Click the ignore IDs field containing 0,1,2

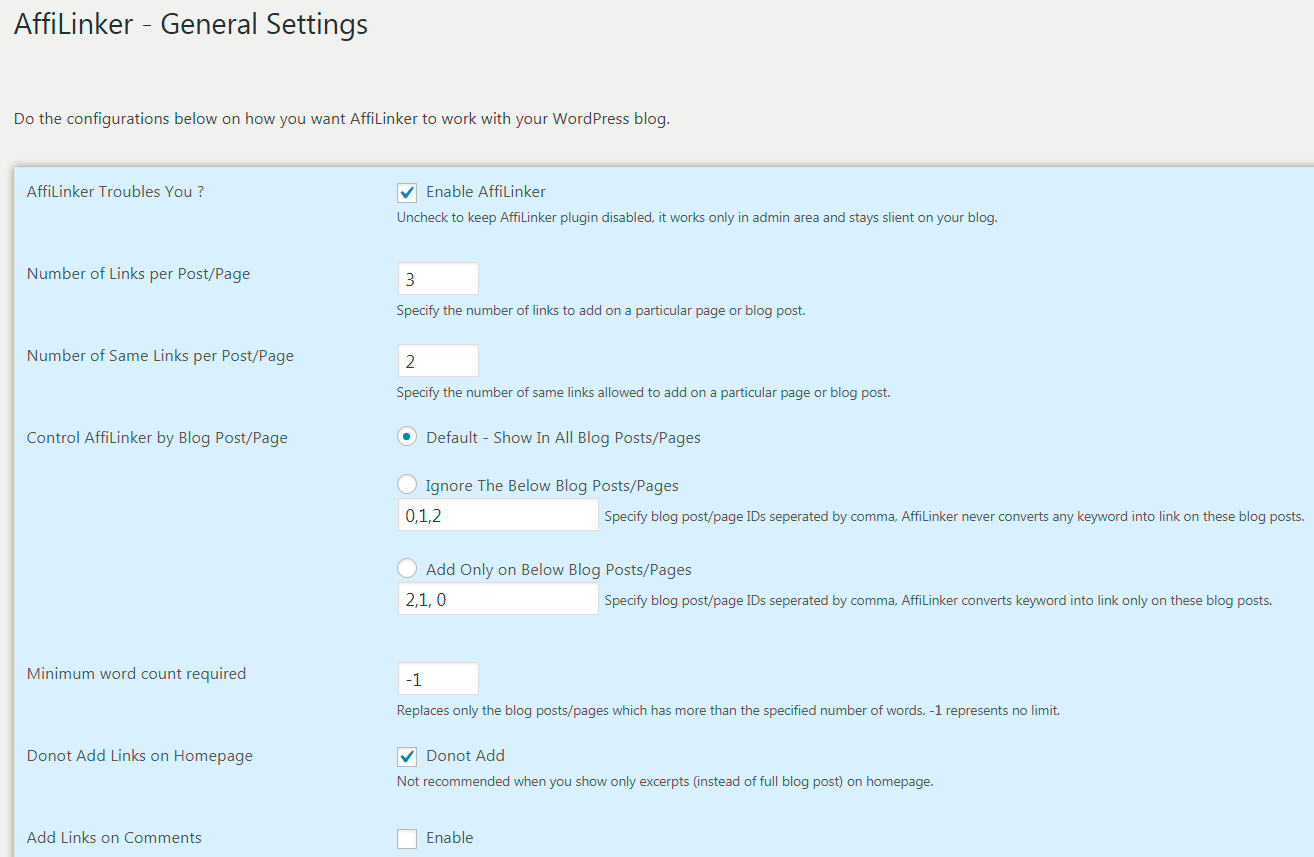[x=498, y=515]
